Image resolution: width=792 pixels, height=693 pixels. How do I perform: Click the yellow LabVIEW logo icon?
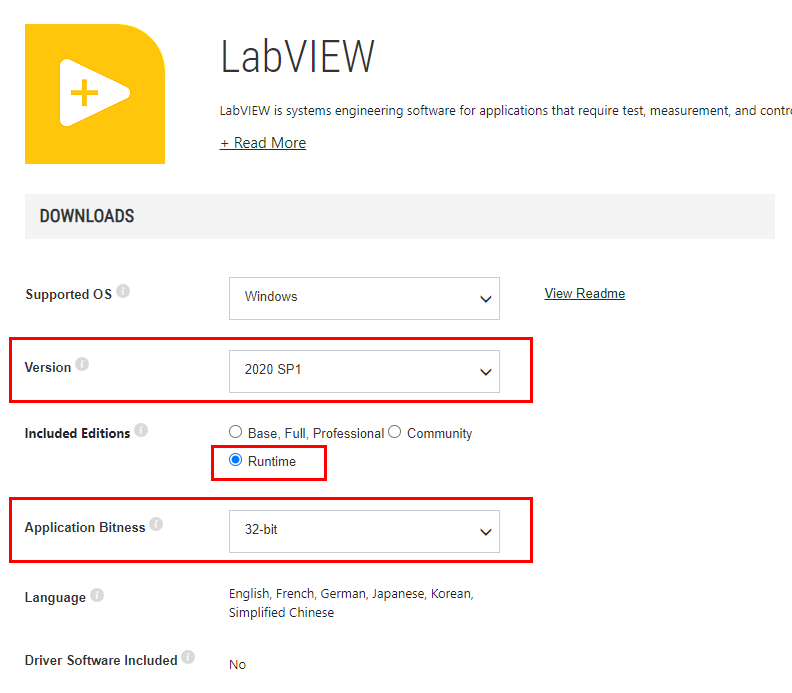(94, 94)
